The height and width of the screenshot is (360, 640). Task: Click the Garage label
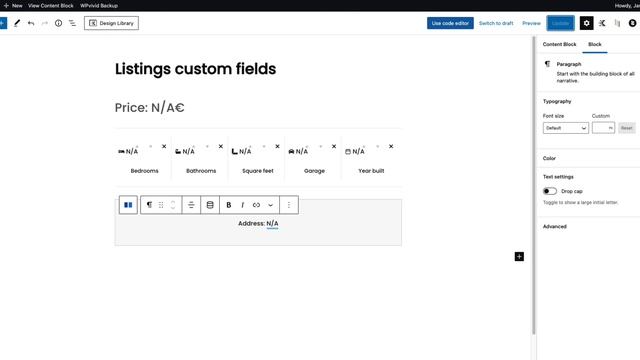[314, 171]
